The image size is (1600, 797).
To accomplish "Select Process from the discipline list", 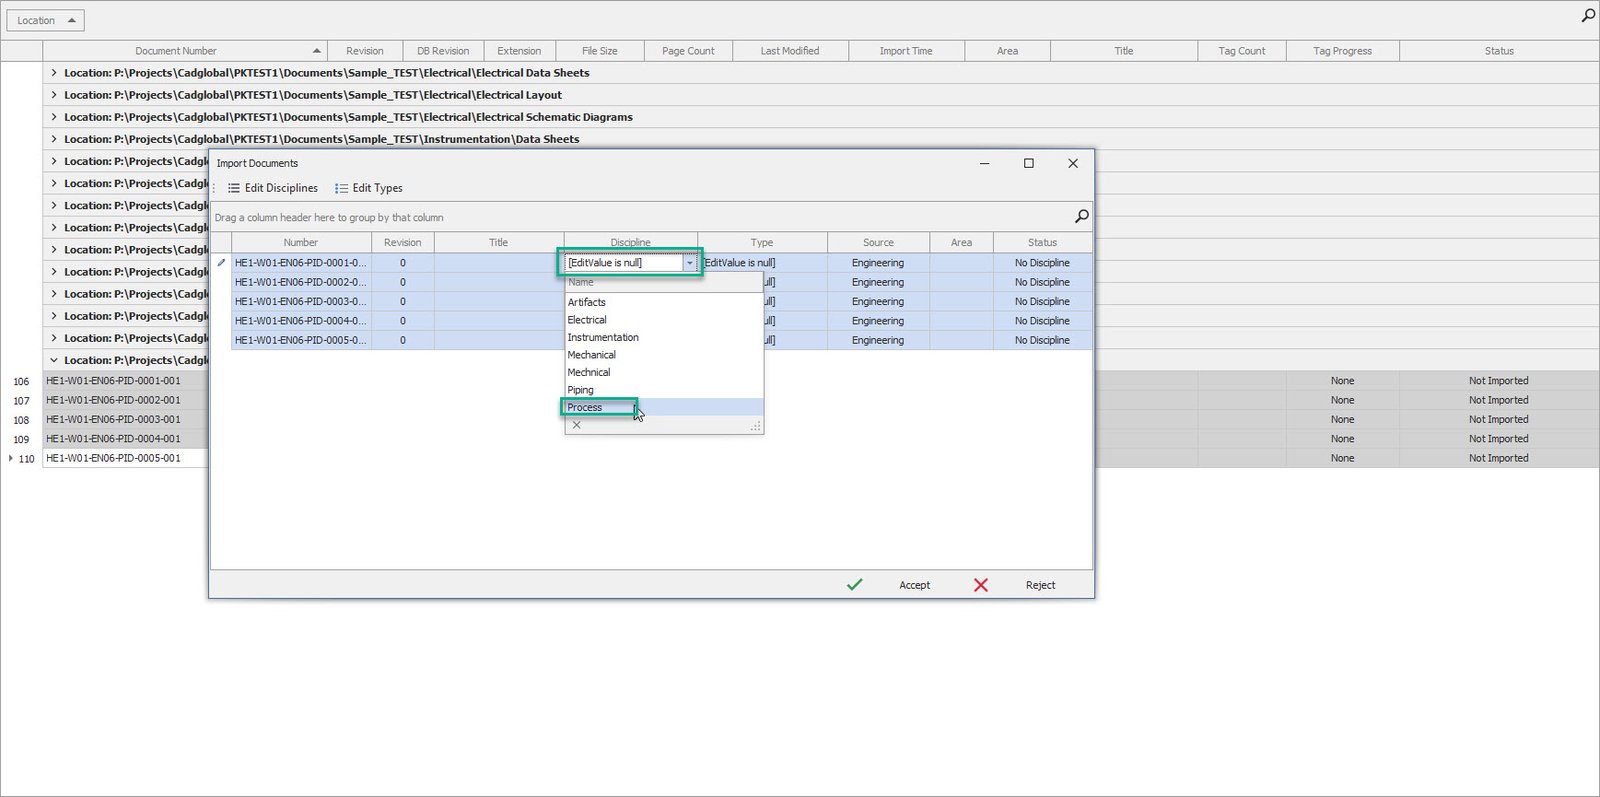I will pos(585,407).
